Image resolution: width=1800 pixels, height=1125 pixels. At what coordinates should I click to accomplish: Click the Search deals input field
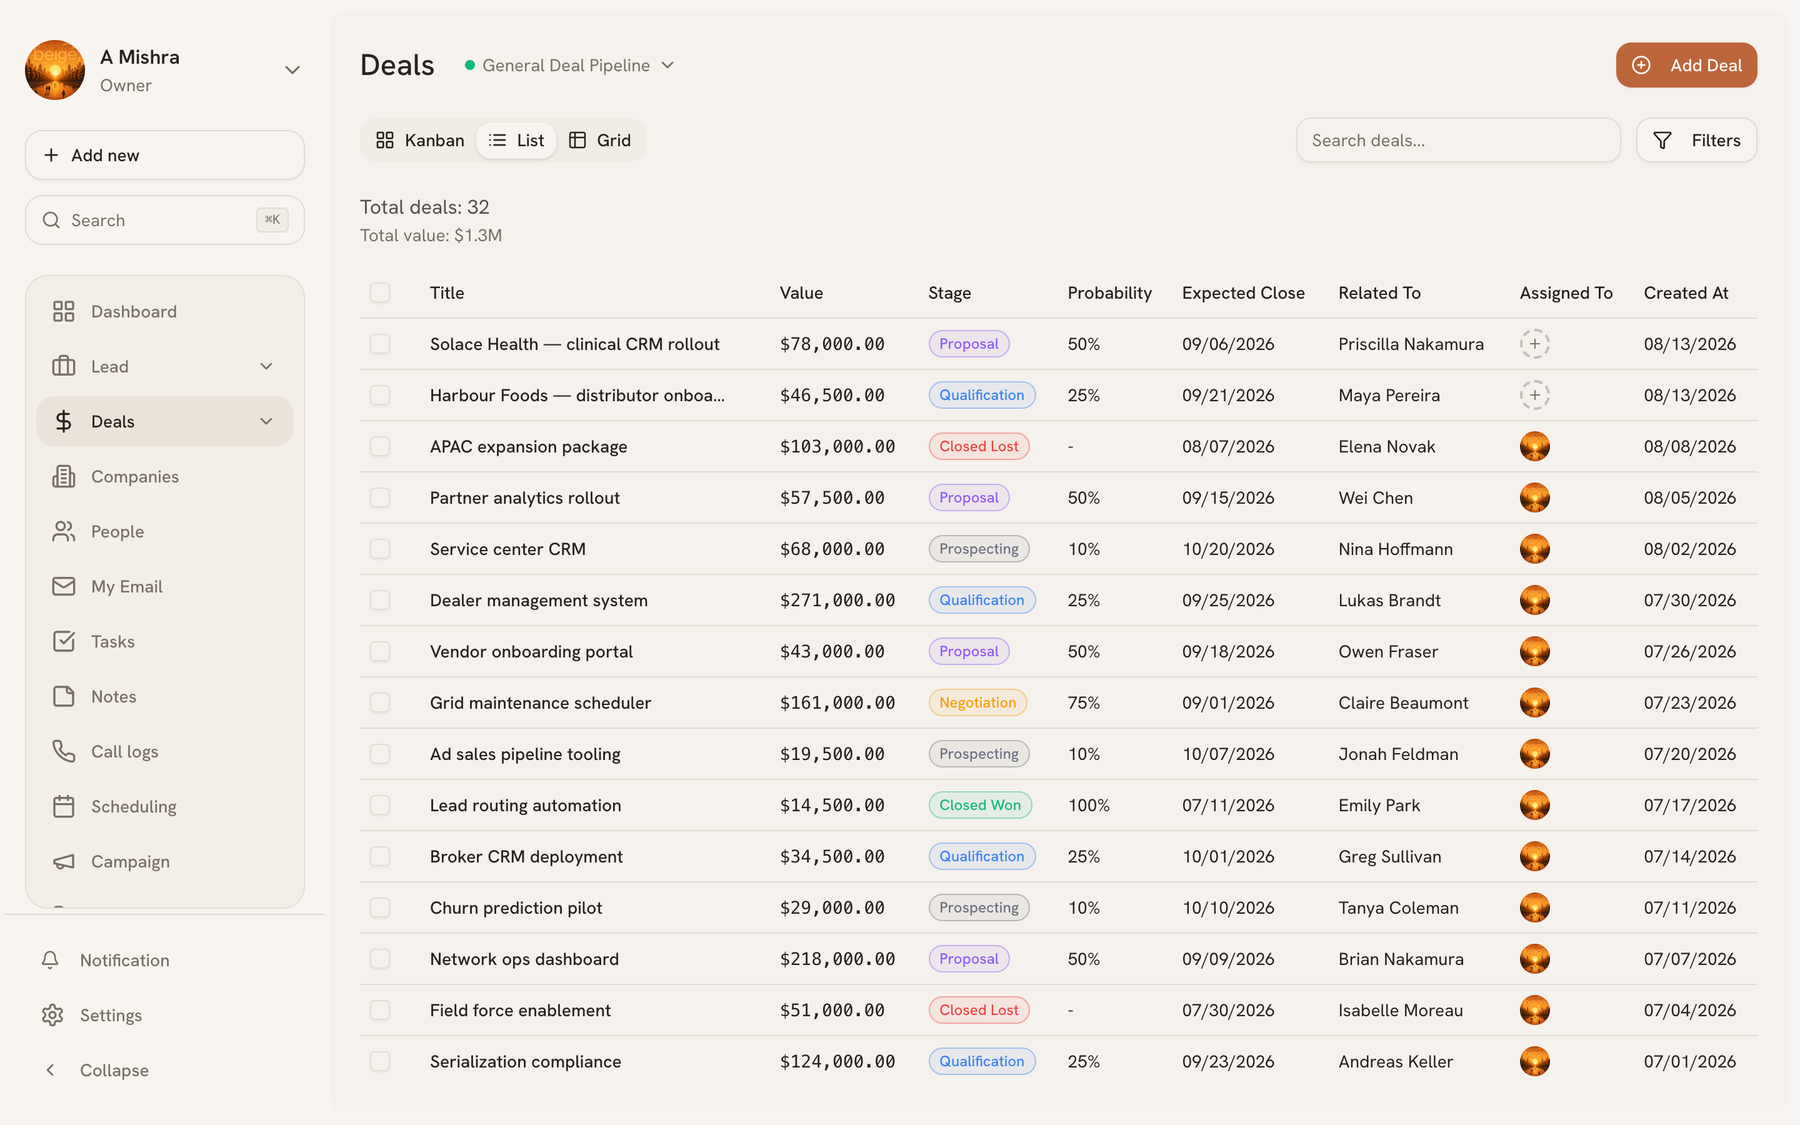point(1458,140)
